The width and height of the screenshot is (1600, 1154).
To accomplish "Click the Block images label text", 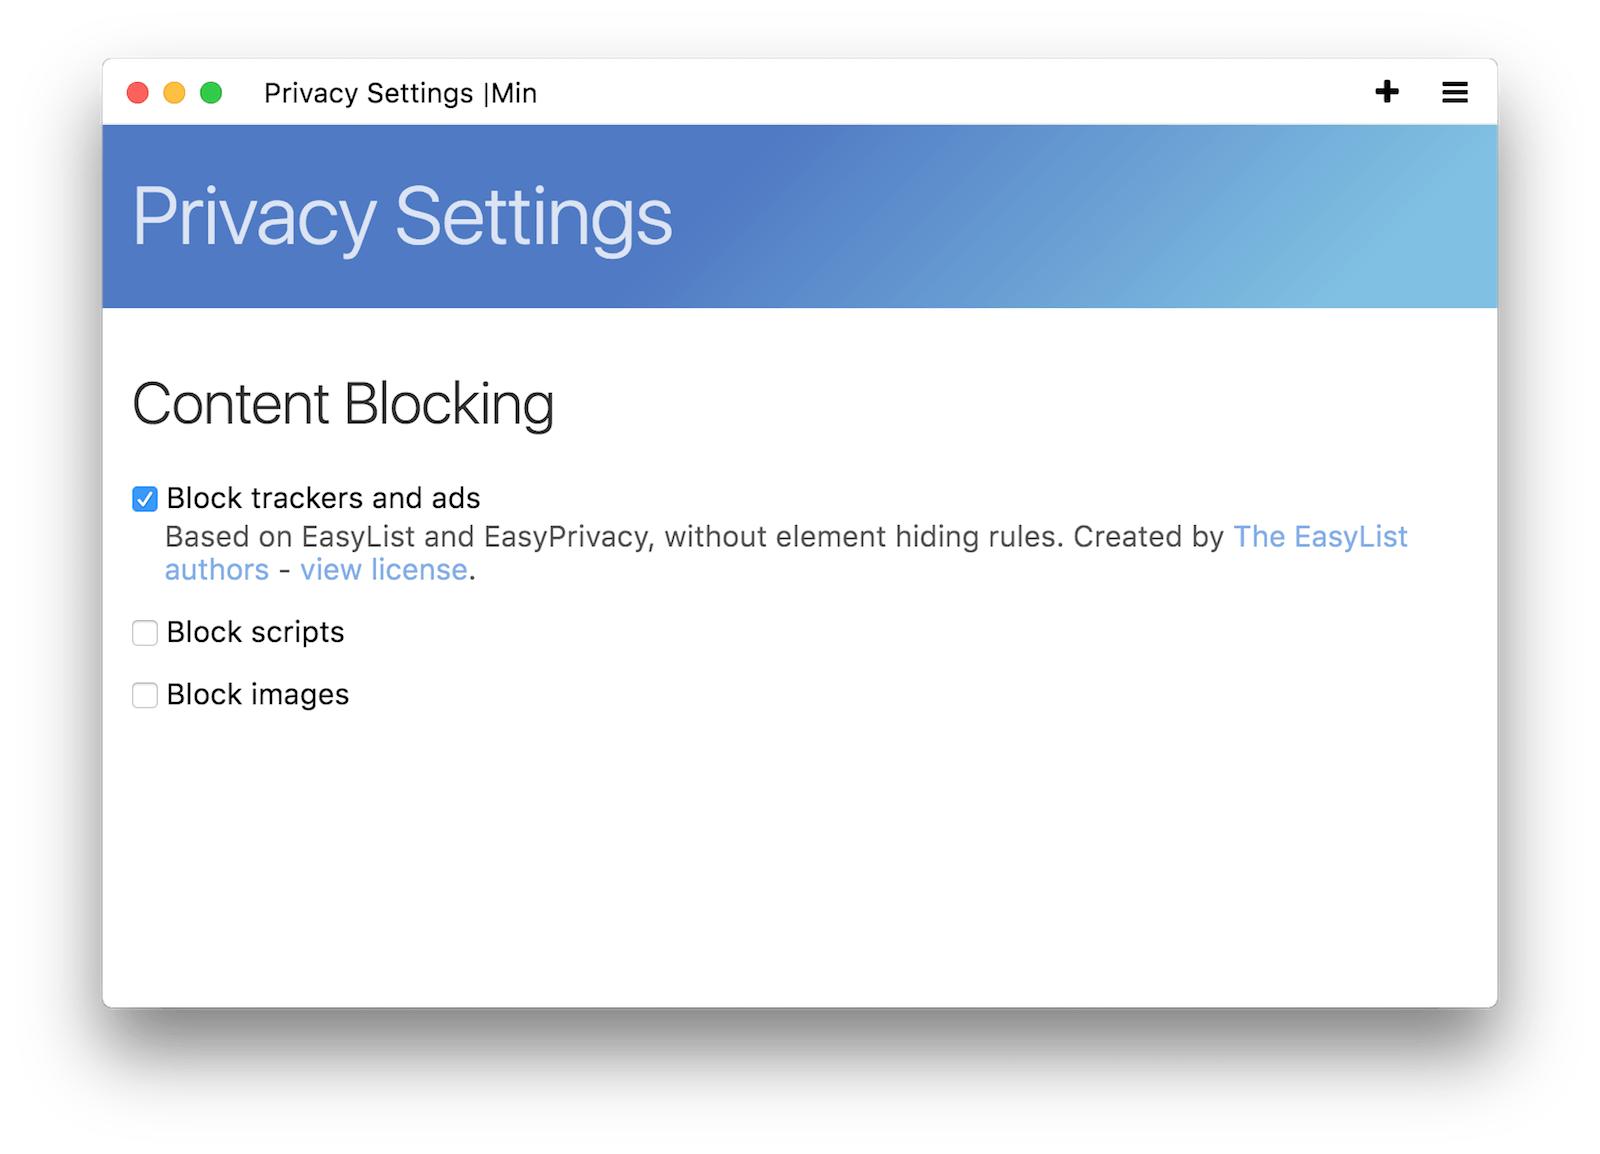I will 258,695.
